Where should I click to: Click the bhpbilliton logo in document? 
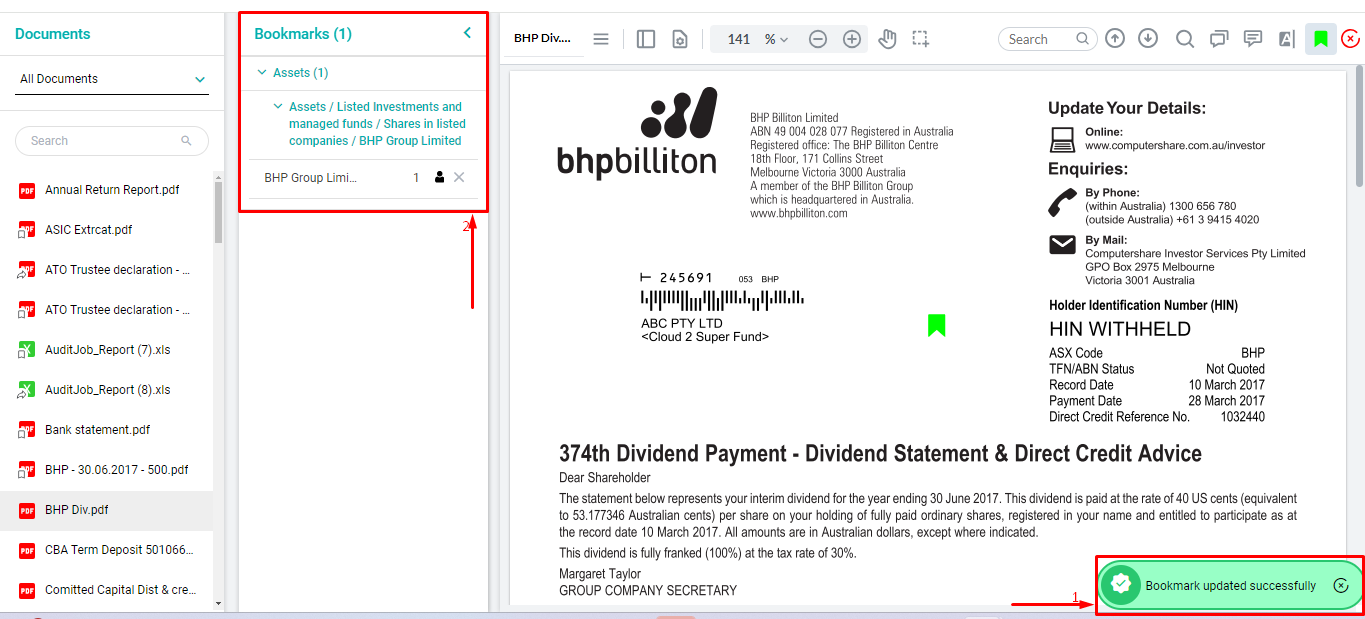coord(637,134)
